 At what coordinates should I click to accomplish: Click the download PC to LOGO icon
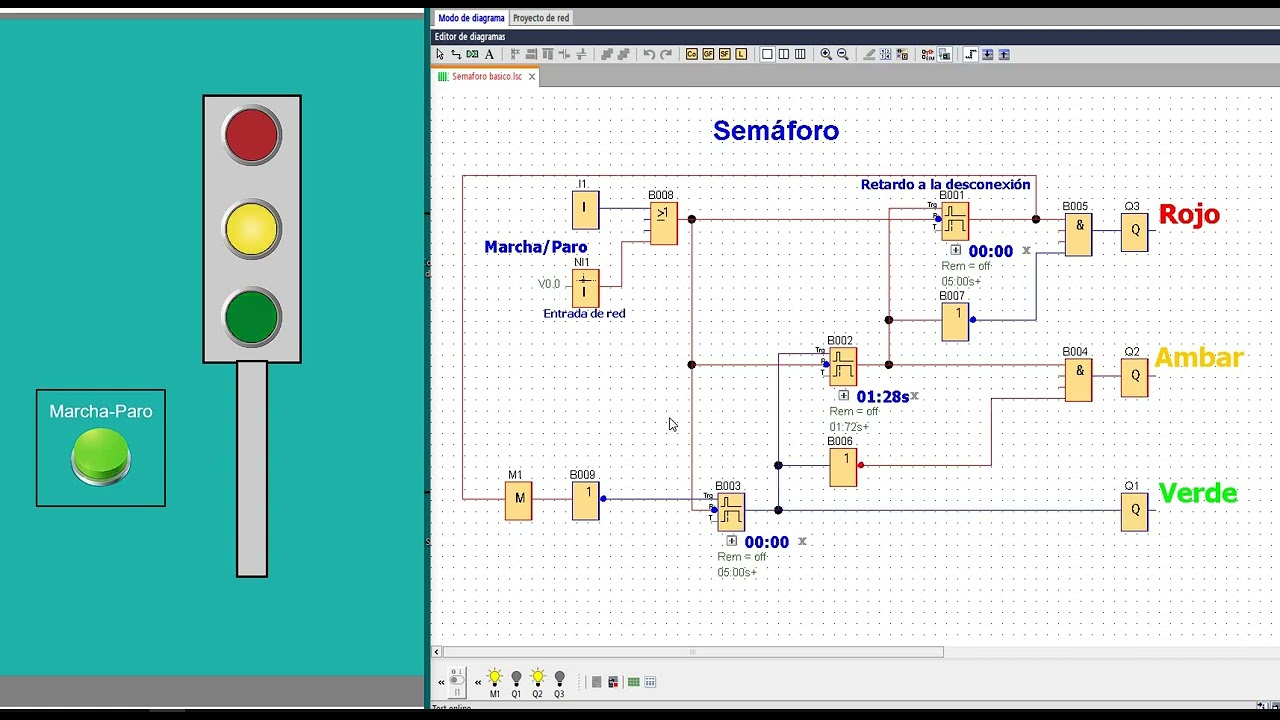[x=988, y=54]
